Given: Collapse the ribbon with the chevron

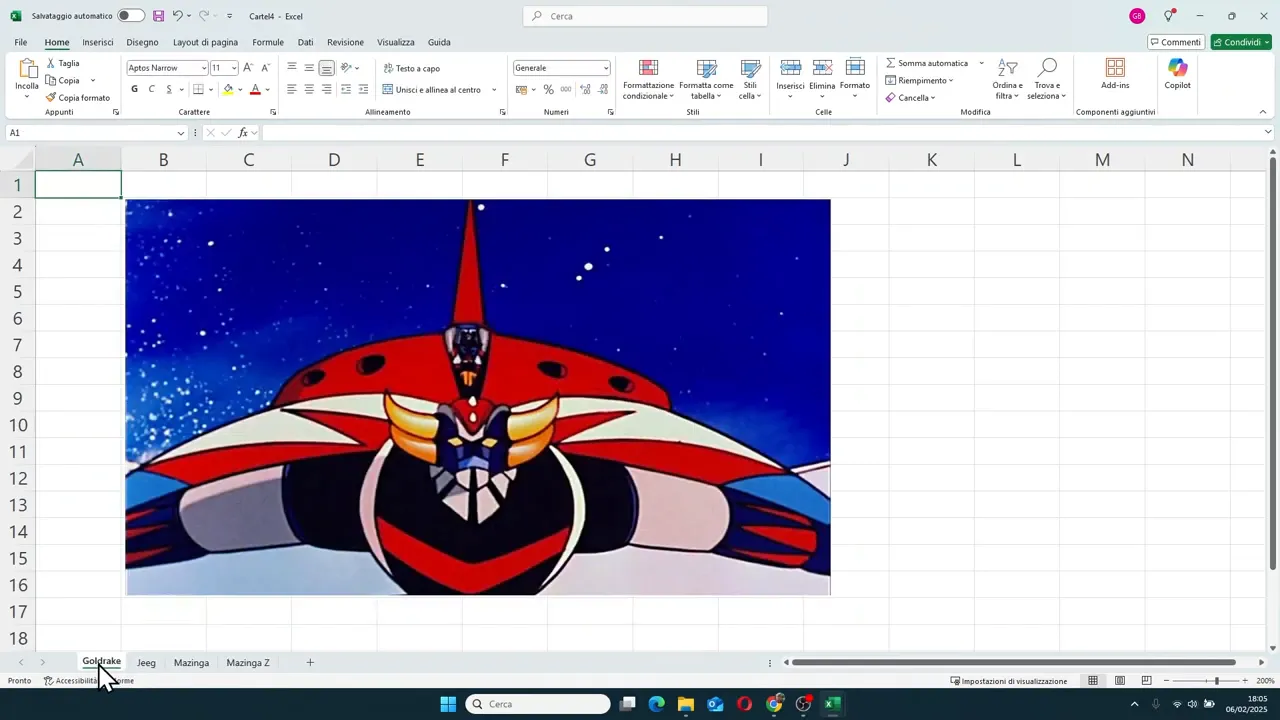Looking at the screenshot, I should click(1263, 112).
